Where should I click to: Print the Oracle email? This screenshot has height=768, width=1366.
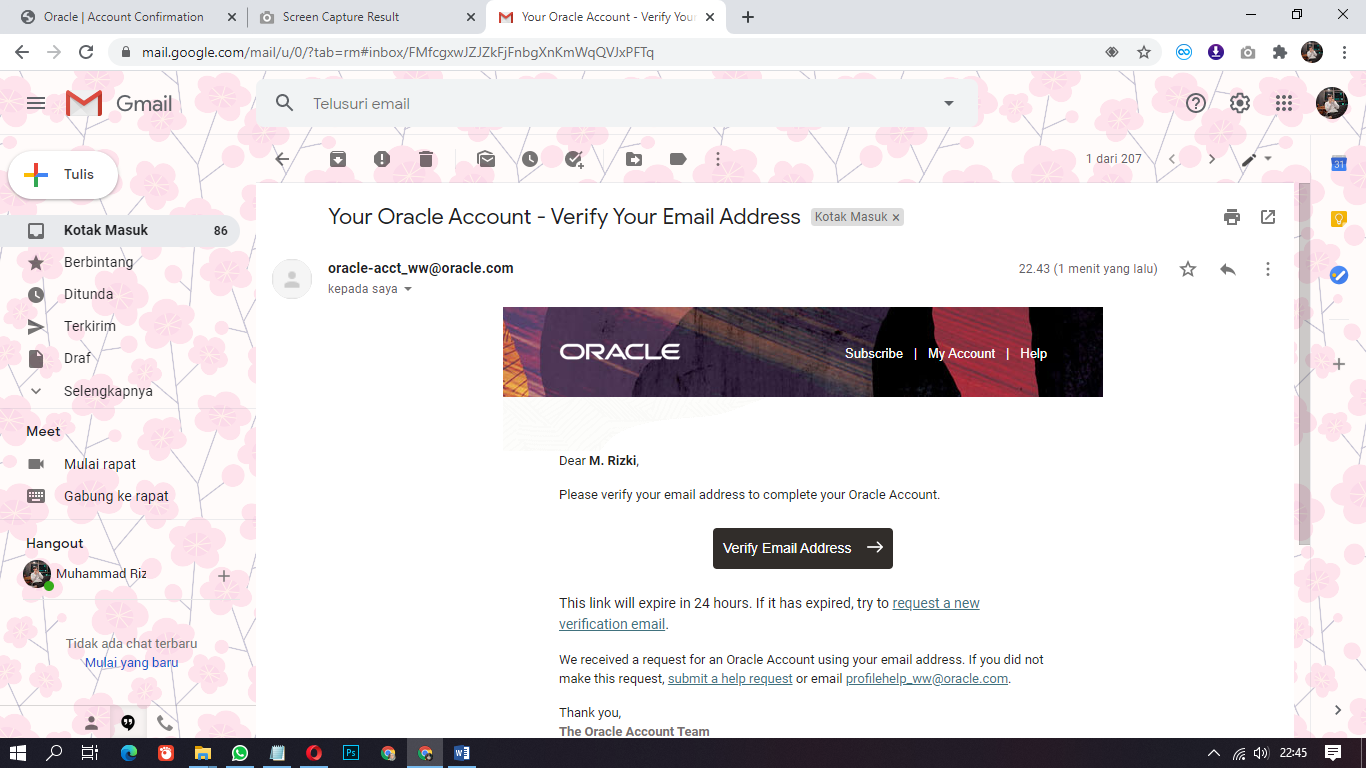1232,217
